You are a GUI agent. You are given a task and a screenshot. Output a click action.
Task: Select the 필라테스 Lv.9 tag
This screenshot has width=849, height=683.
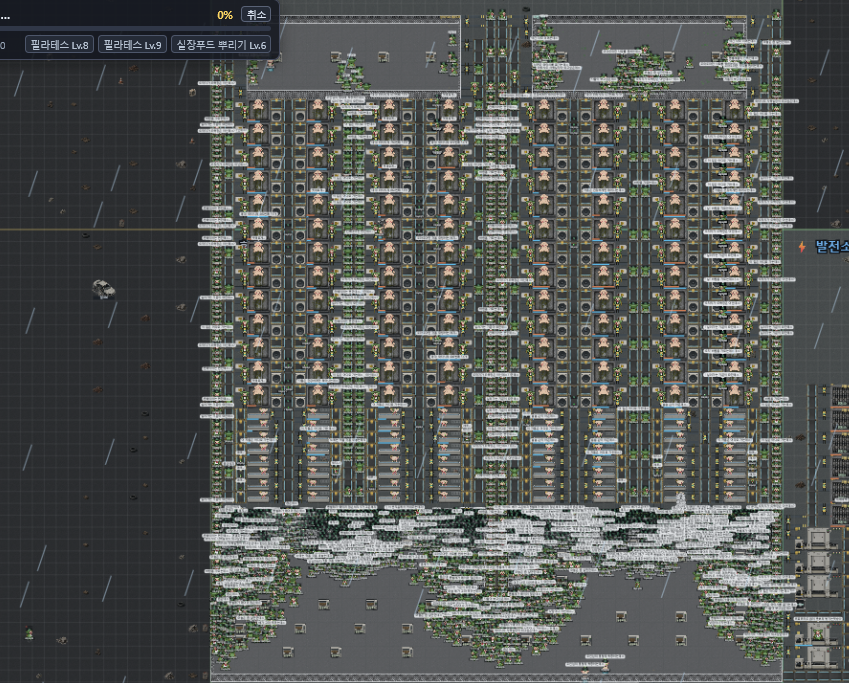(x=132, y=44)
